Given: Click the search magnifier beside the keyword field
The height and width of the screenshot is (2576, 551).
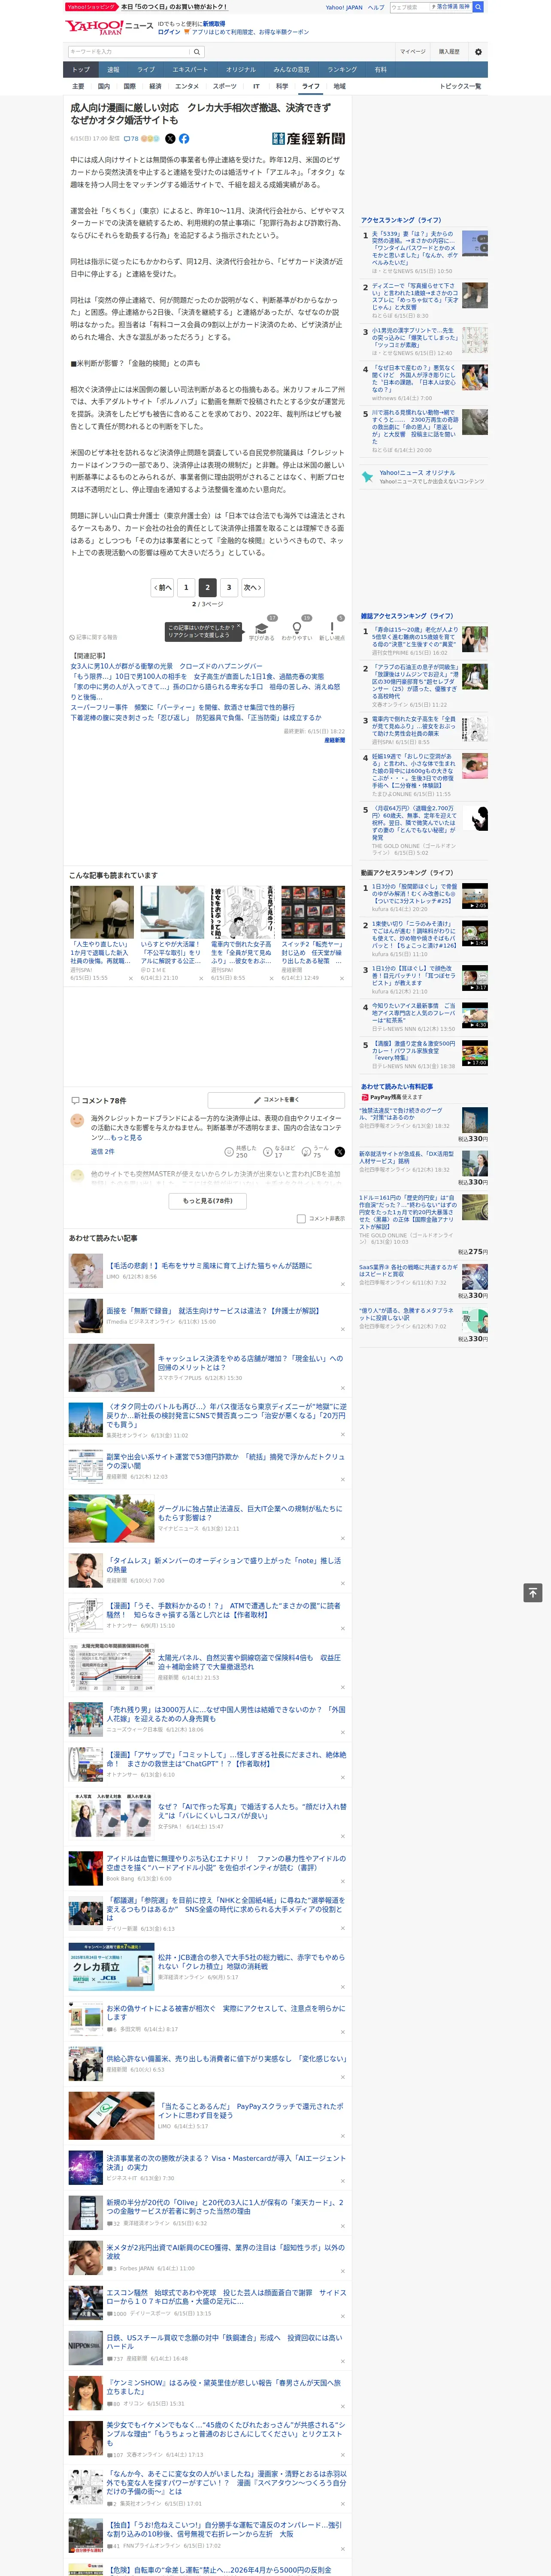Looking at the screenshot, I should pyautogui.click(x=197, y=52).
